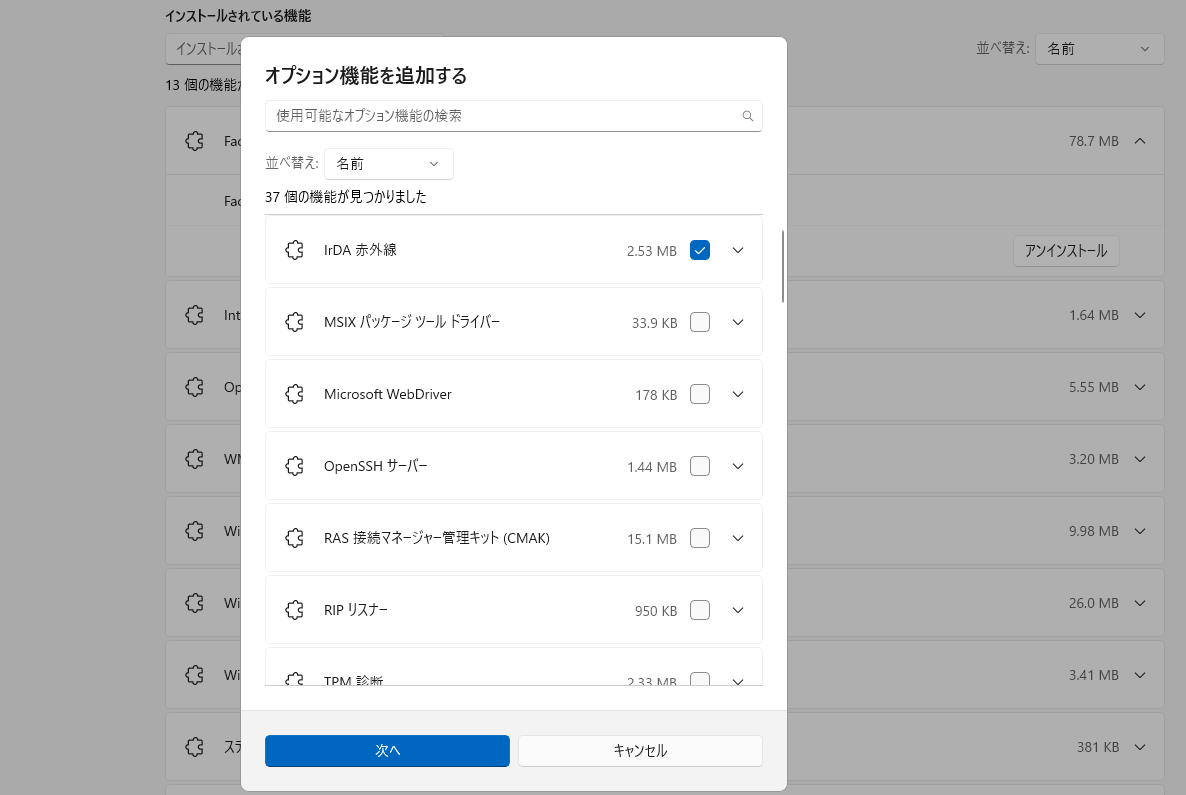Click the MSIX パッケージ ツール ドライバー feature icon

tap(294, 322)
